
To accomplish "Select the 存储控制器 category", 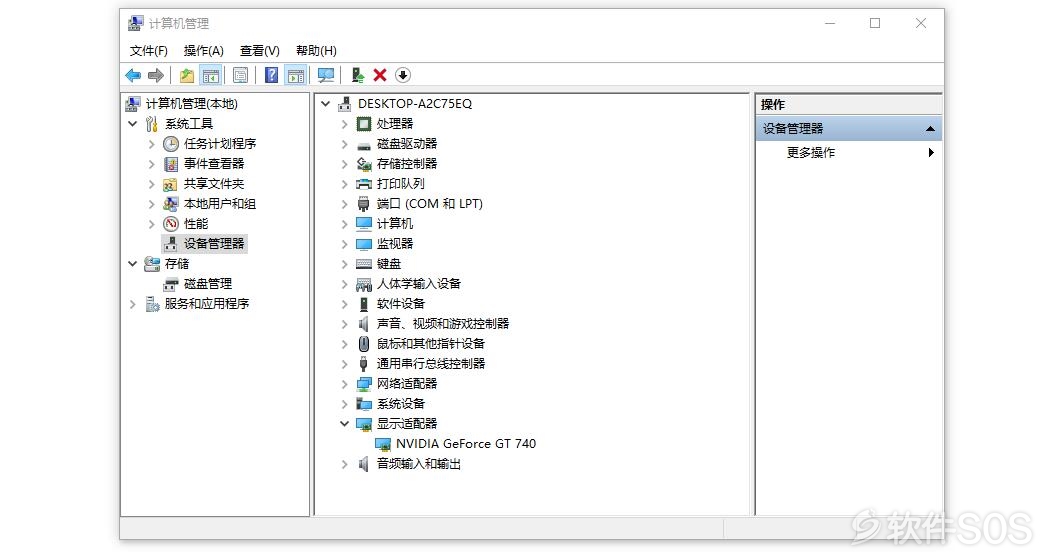I will point(406,164).
